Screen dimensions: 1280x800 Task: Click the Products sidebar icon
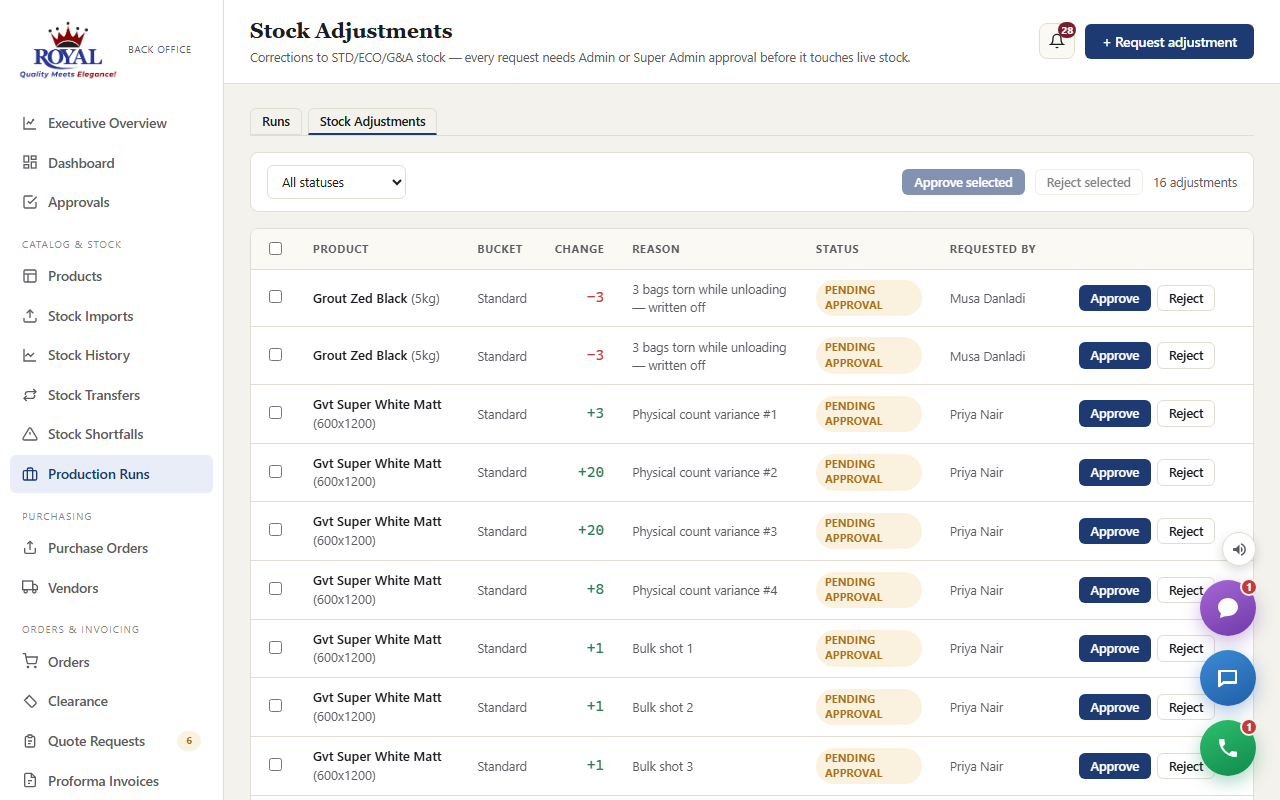pos(30,276)
